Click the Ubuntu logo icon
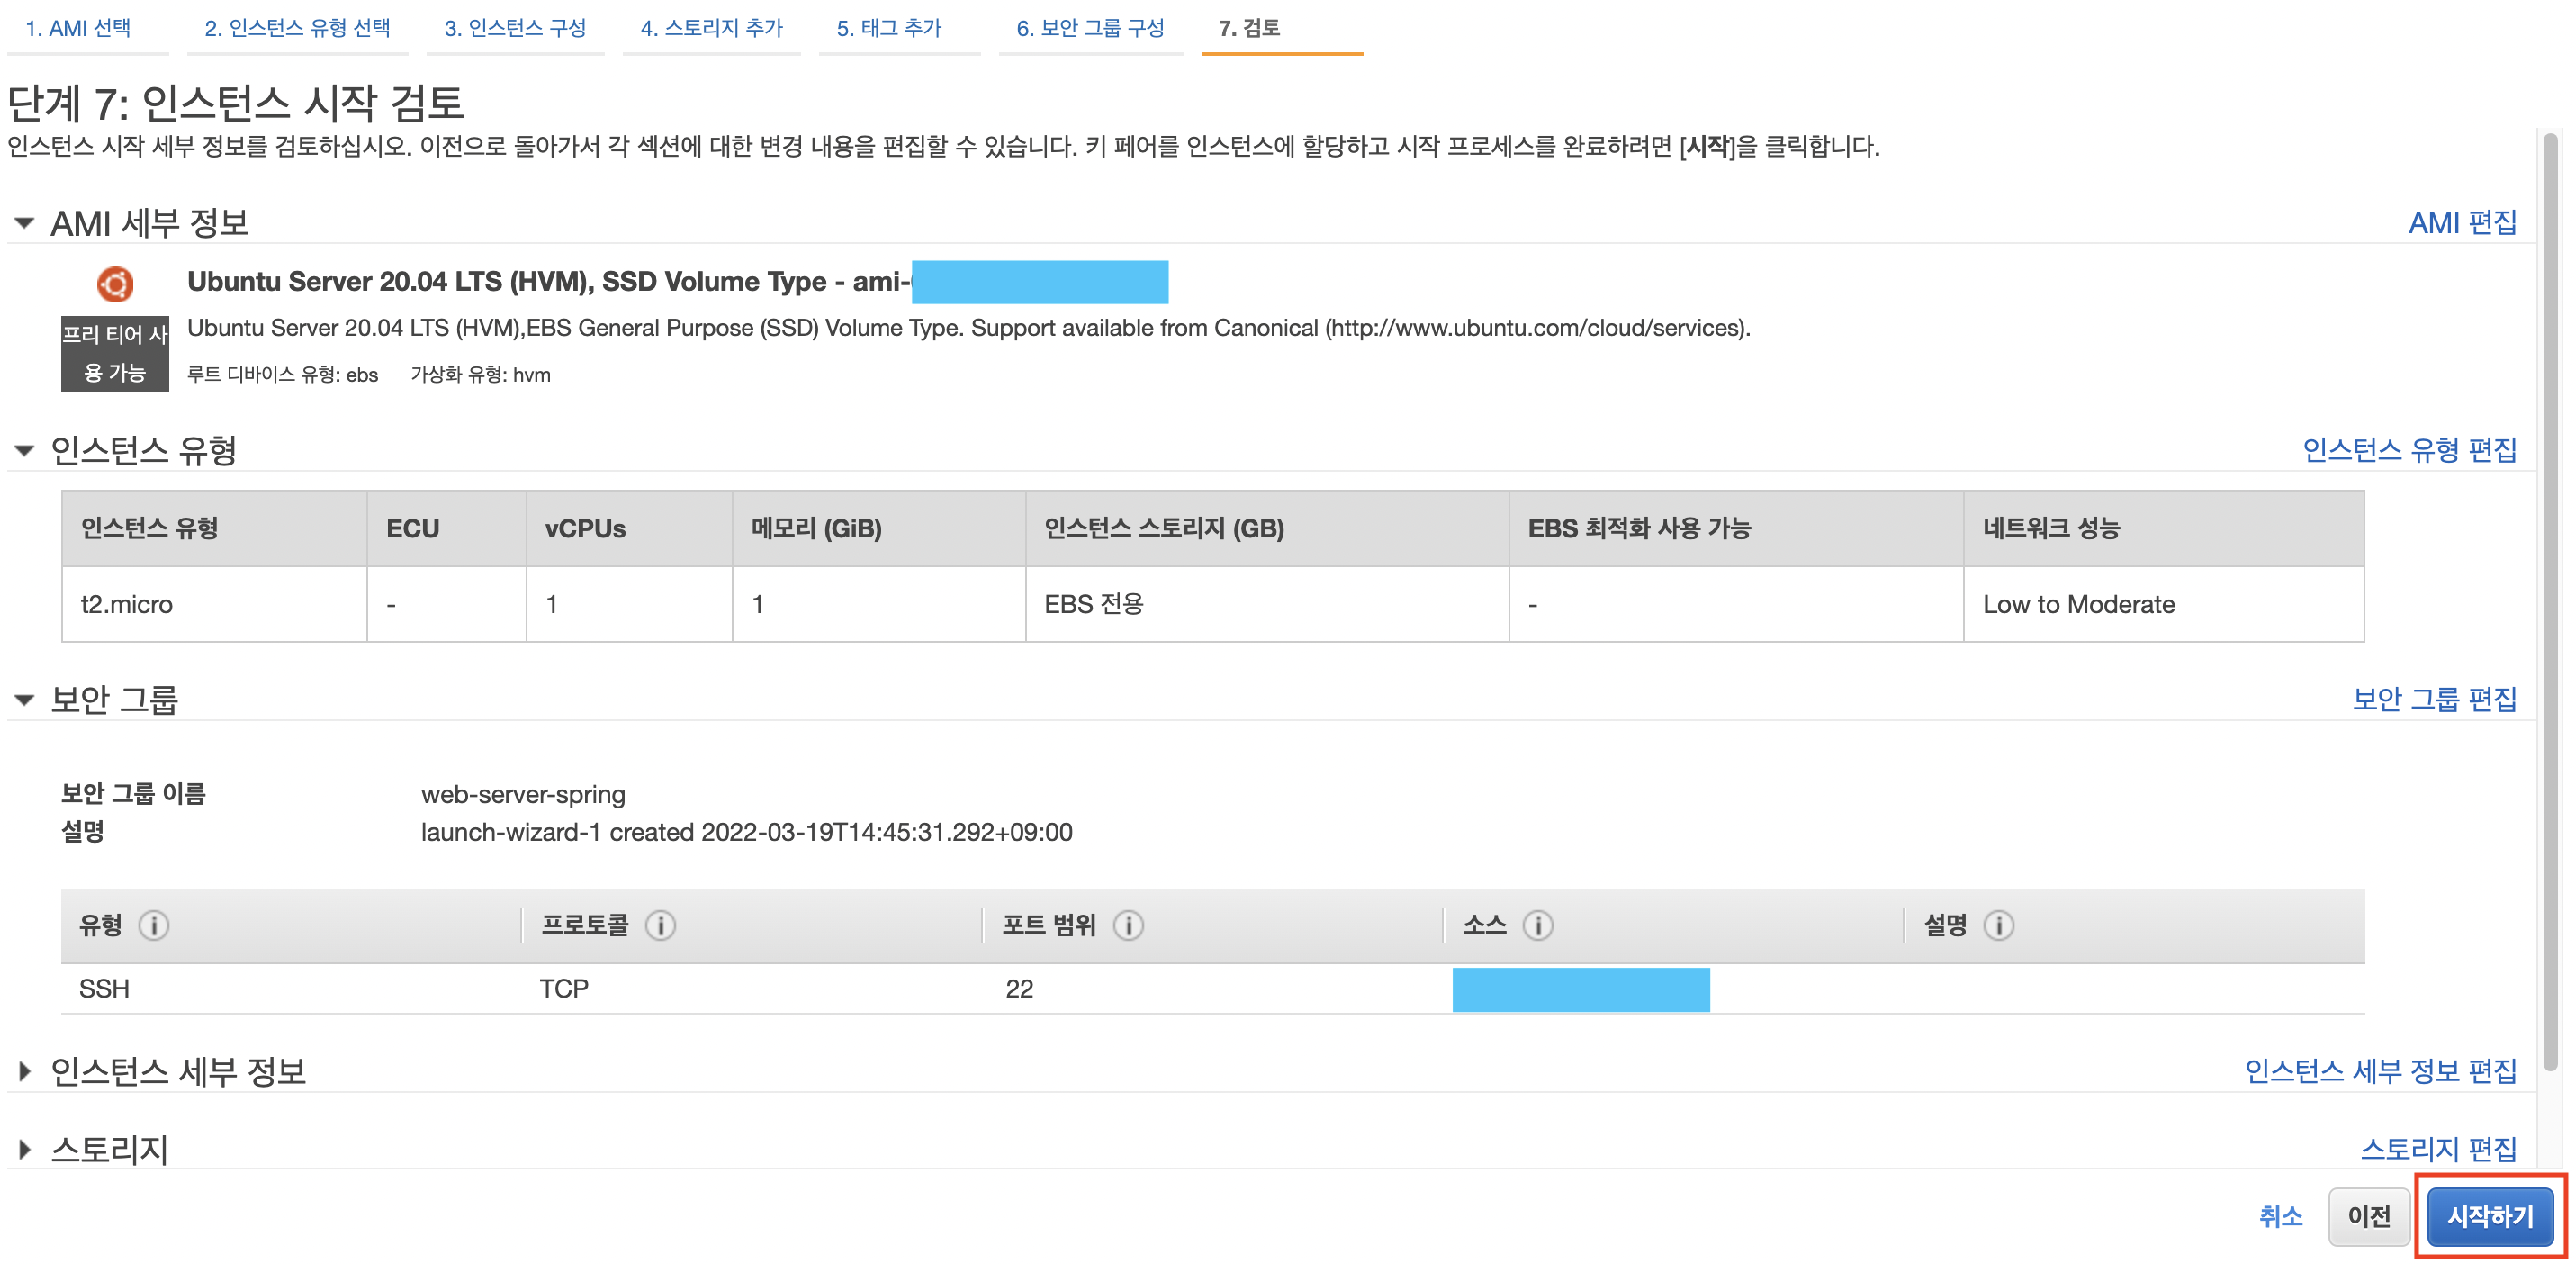The height and width of the screenshot is (1264, 2576). click(115, 284)
